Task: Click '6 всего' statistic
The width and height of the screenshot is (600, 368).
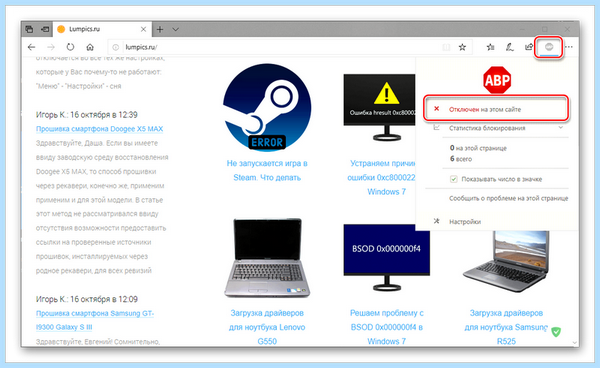Action: click(461, 159)
